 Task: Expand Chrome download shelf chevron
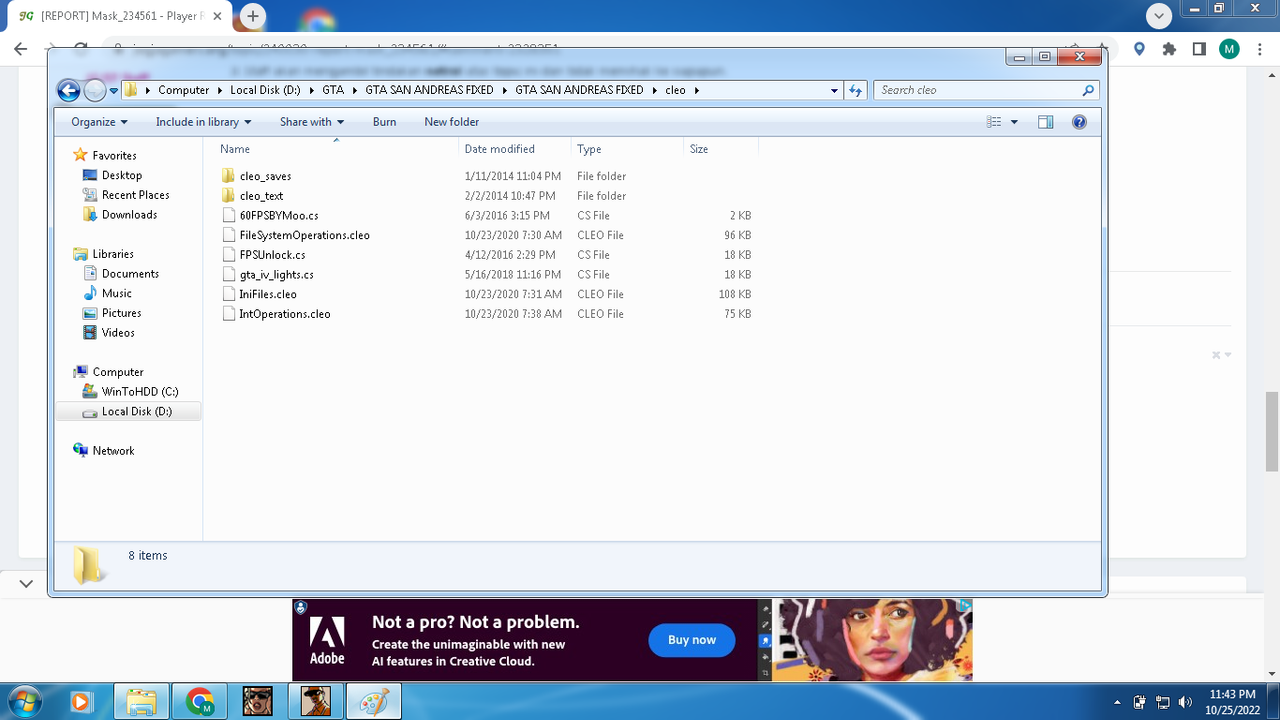click(27, 583)
